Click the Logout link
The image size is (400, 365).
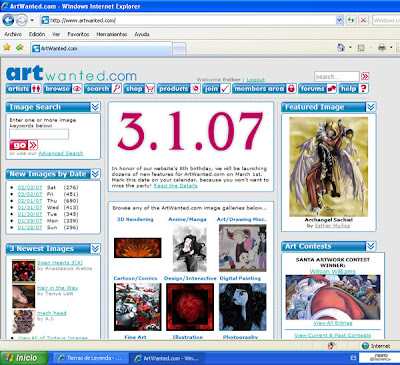[x=256, y=80]
